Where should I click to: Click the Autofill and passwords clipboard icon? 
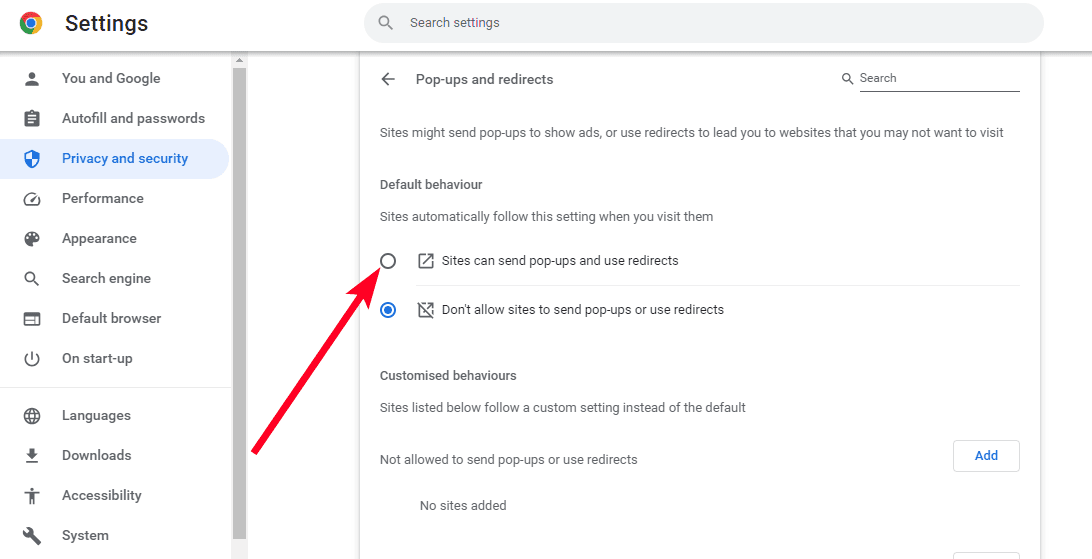click(x=32, y=119)
